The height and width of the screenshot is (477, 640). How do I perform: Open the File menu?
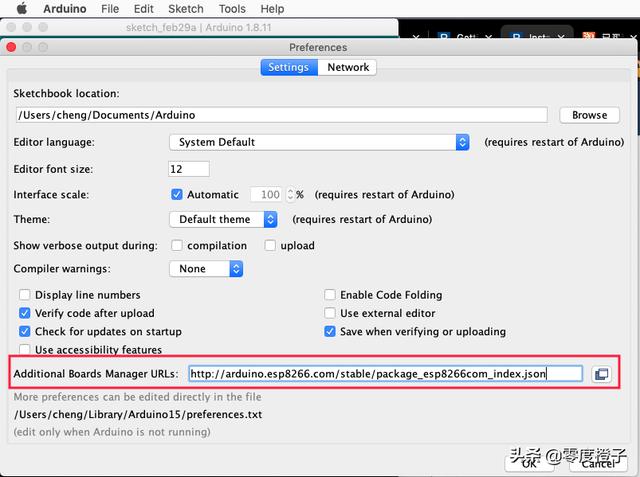110,9
